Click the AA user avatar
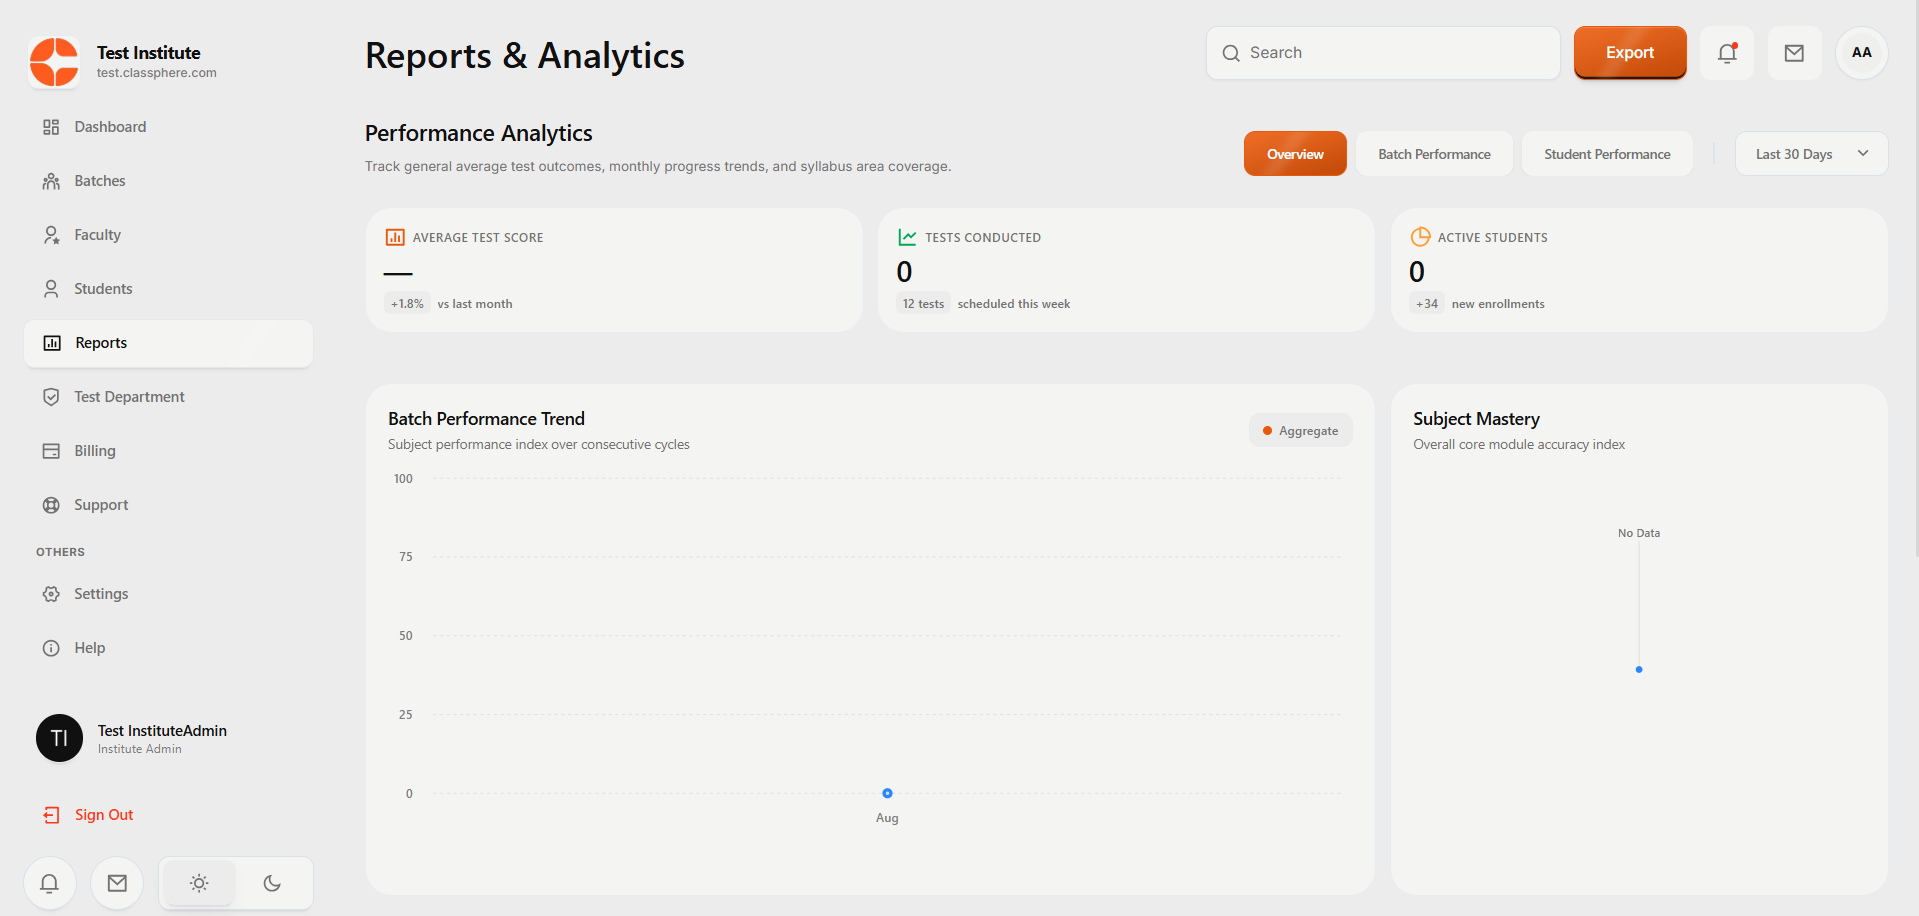 pyautogui.click(x=1861, y=53)
